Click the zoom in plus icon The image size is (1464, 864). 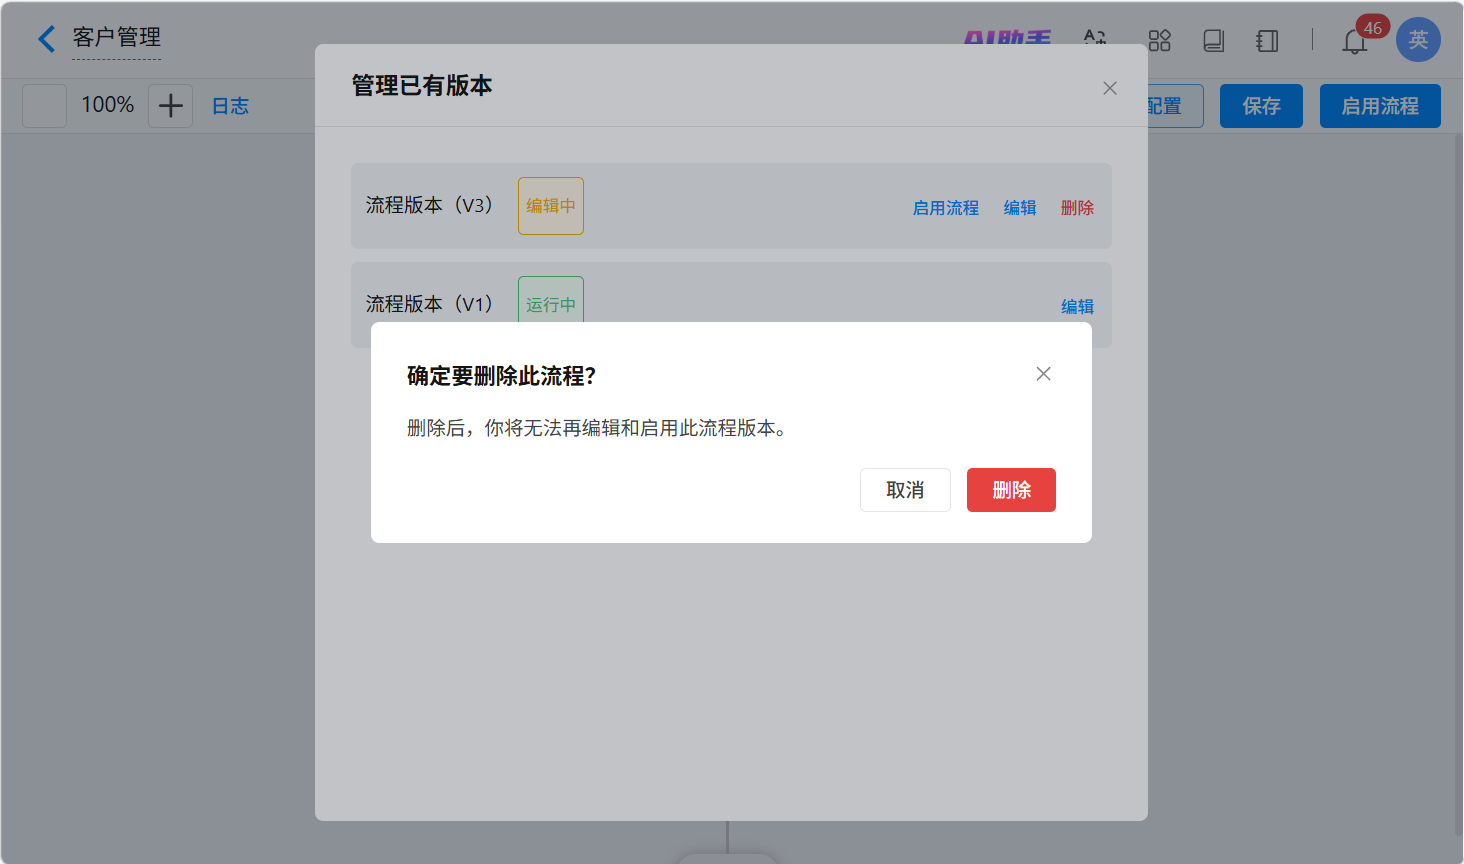click(x=170, y=105)
